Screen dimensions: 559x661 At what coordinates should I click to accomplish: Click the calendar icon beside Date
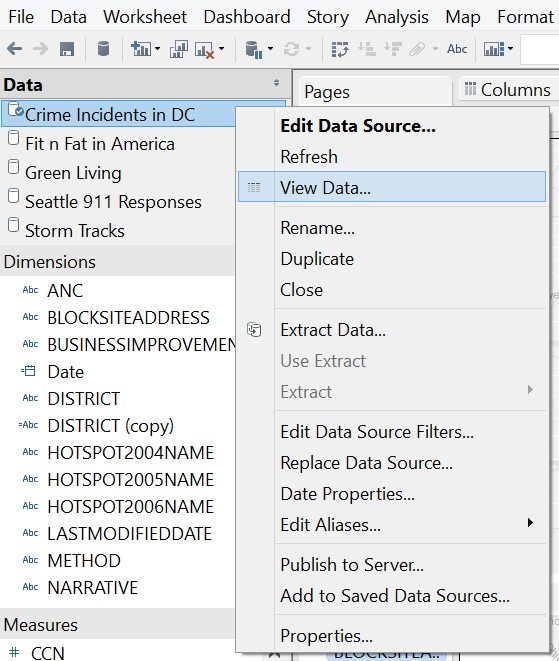[29, 371]
